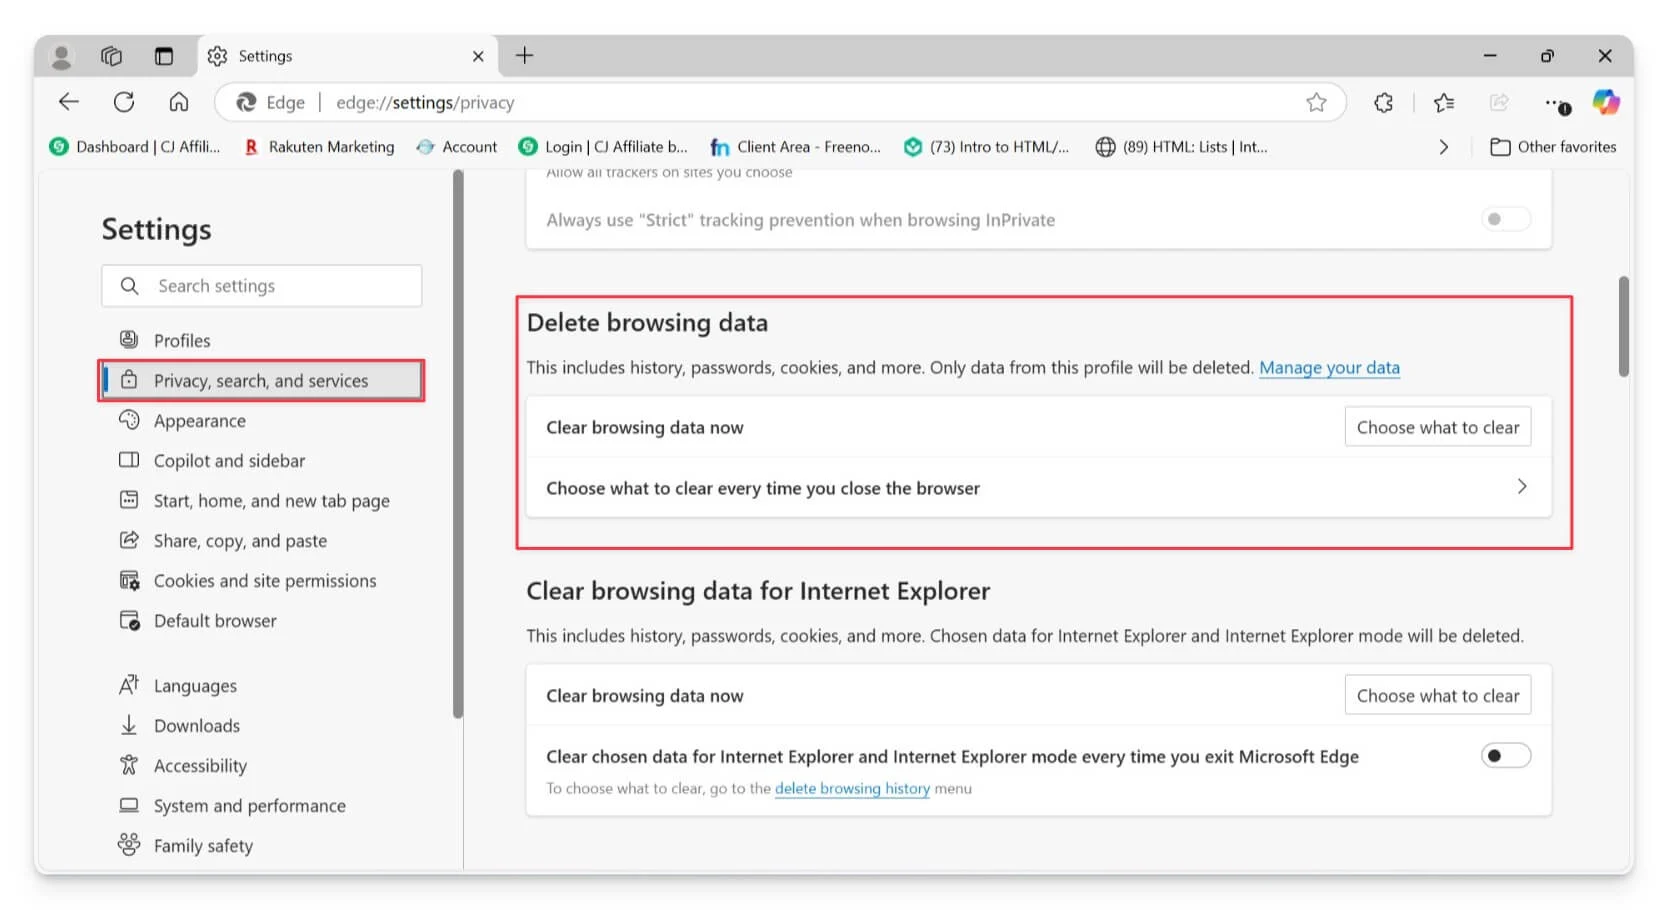Refresh the page
Image resolution: width=1668 pixels, height=910 pixels.
tap(124, 102)
